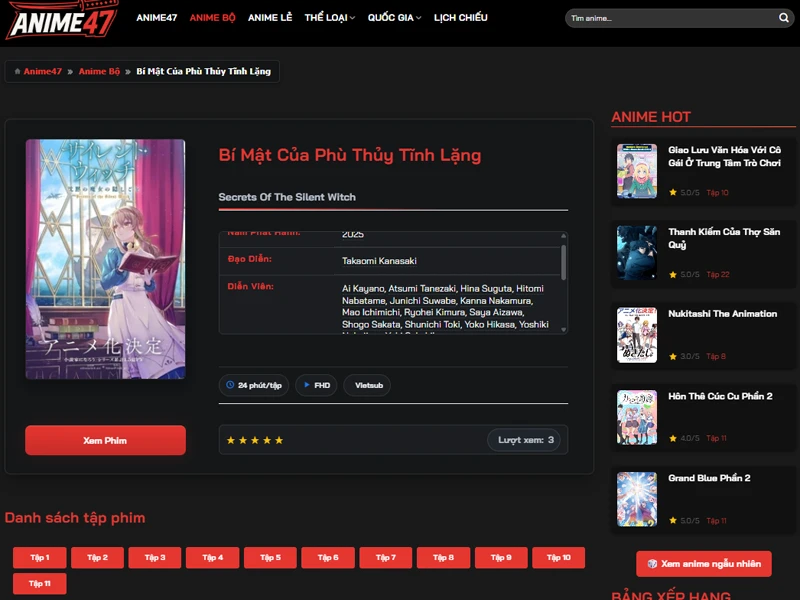Click the play icon beside FHD

[307, 385]
